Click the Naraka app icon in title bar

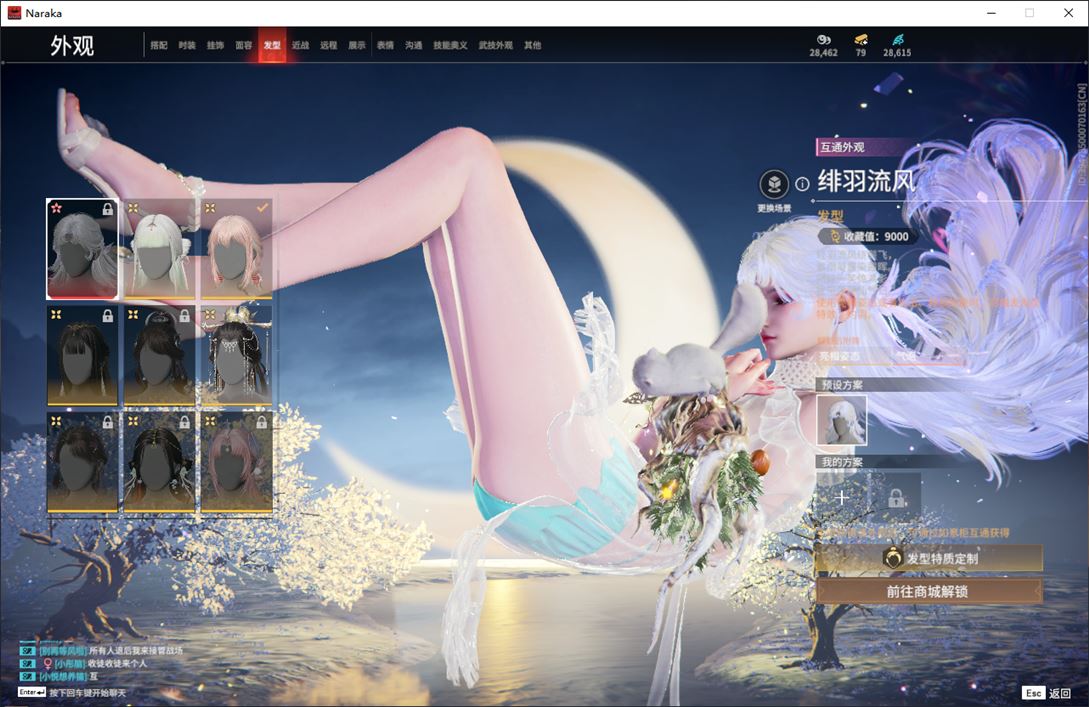click(x=14, y=13)
